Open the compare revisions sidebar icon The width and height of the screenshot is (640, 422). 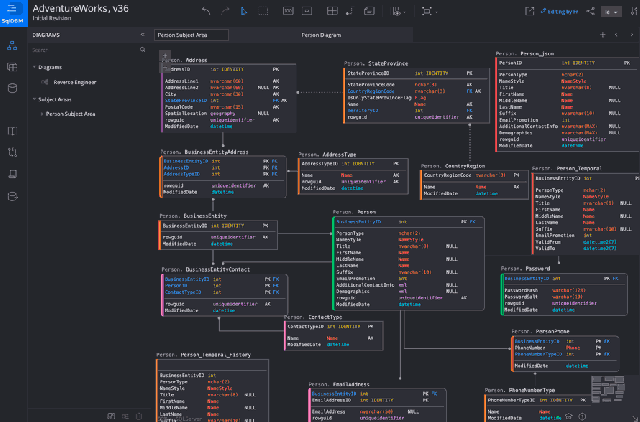coord(12,152)
